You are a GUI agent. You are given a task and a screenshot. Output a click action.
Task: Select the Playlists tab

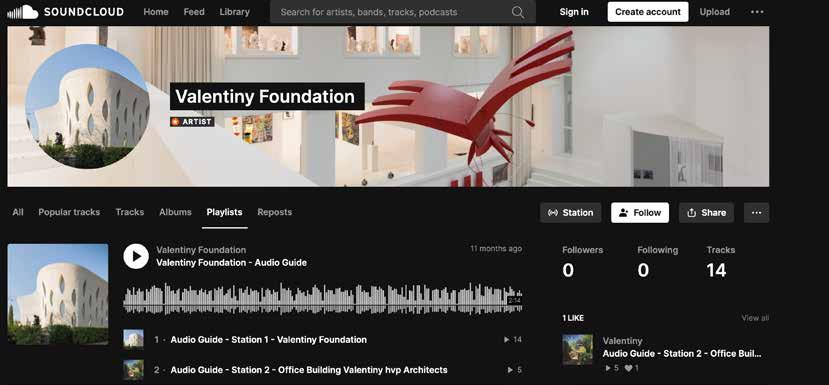(x=224, y=212)
